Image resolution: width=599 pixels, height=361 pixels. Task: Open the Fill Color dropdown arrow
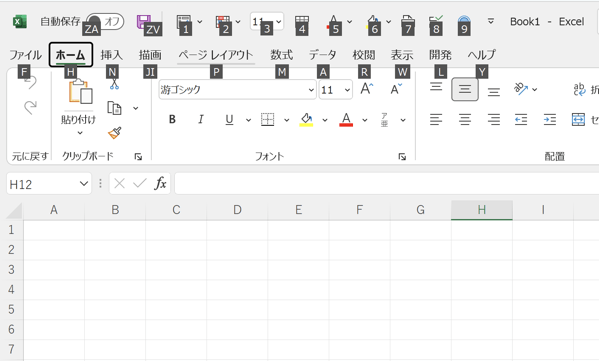(x=325, y=120)
